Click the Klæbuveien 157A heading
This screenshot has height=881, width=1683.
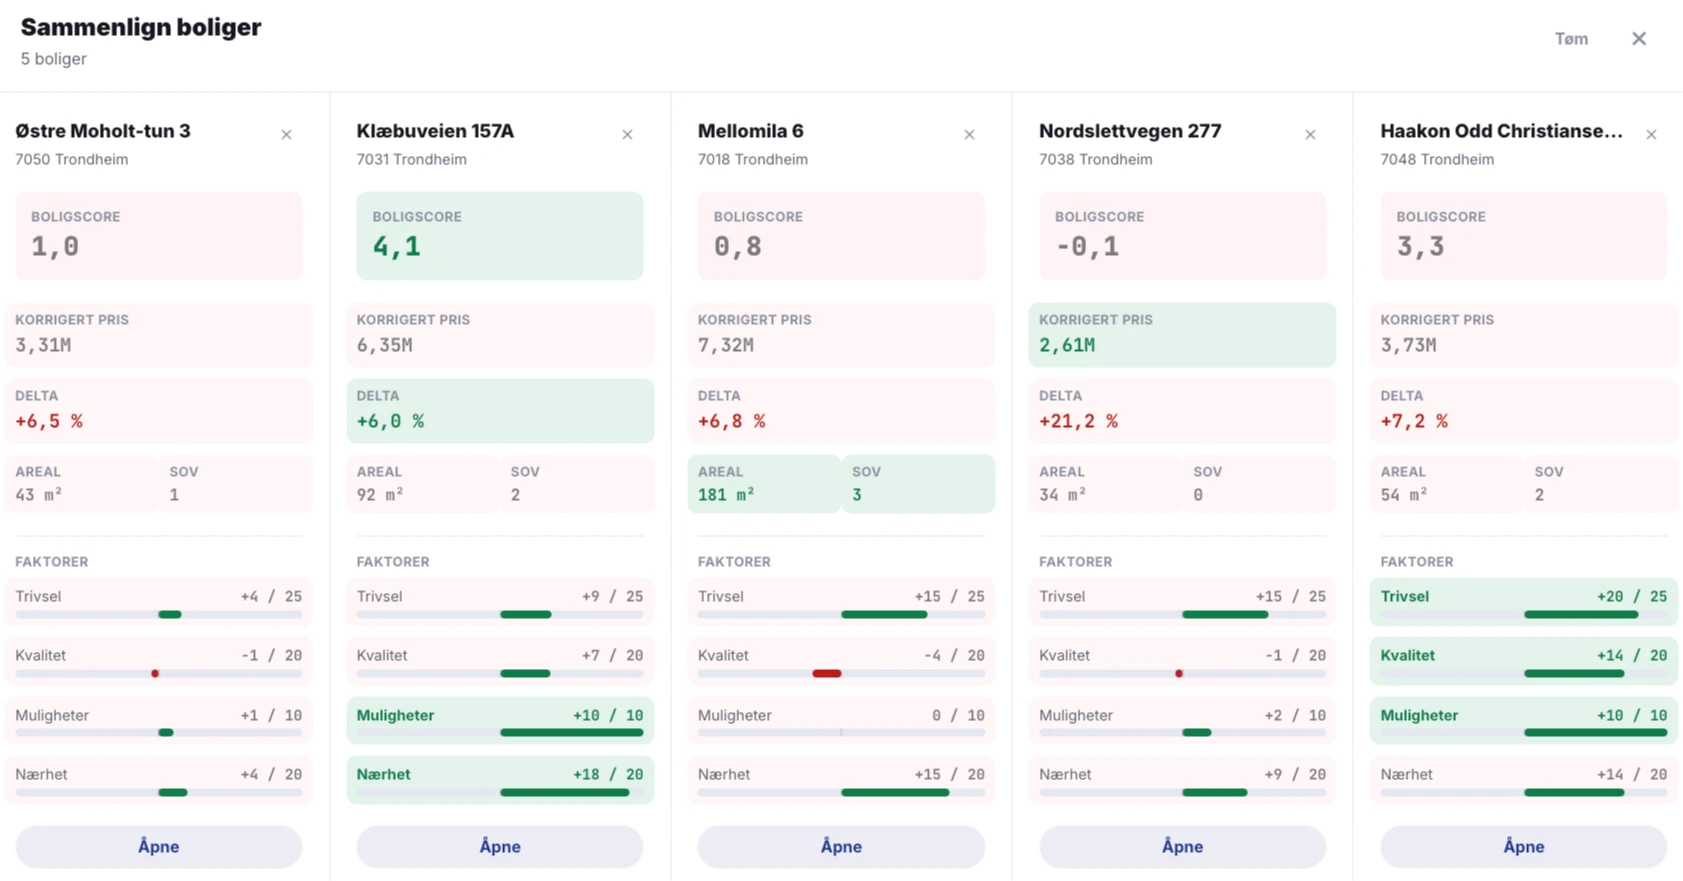pos(435,131)
